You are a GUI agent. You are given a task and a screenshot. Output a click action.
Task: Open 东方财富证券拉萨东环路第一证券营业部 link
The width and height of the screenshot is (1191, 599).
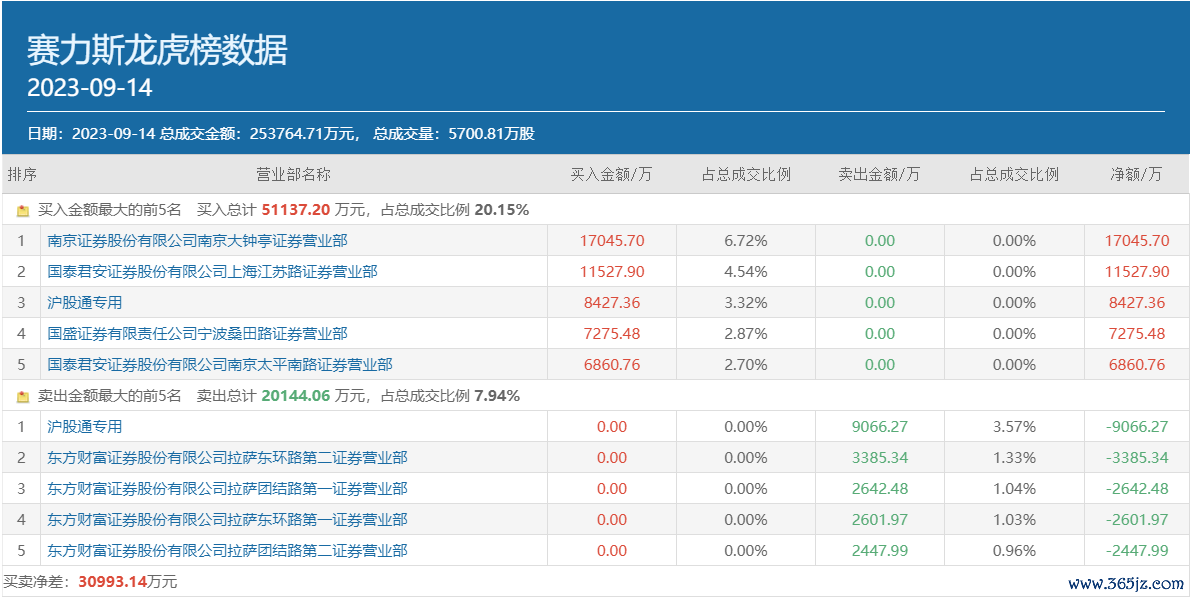(x=227, y=519)
